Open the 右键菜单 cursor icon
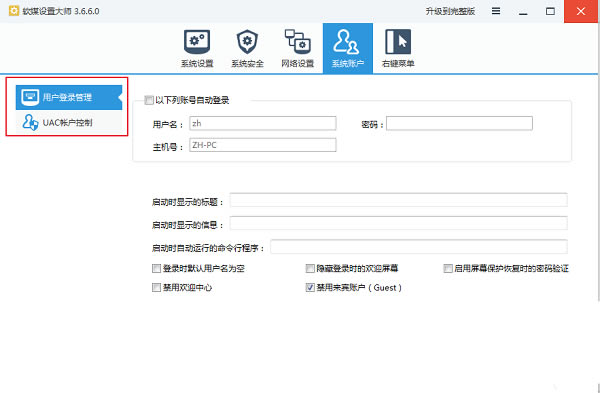This screenshot has width=600, height=393. click(398, 42)
